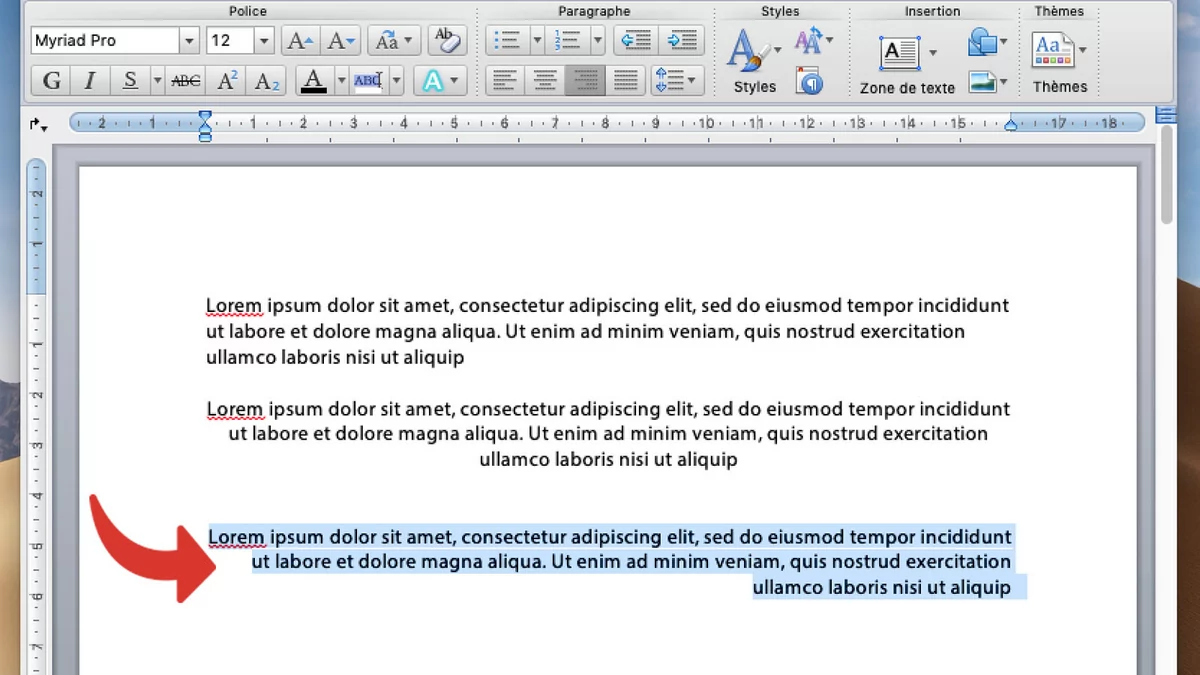Click the clear formatting eraser icon

(x=447, y=41)
